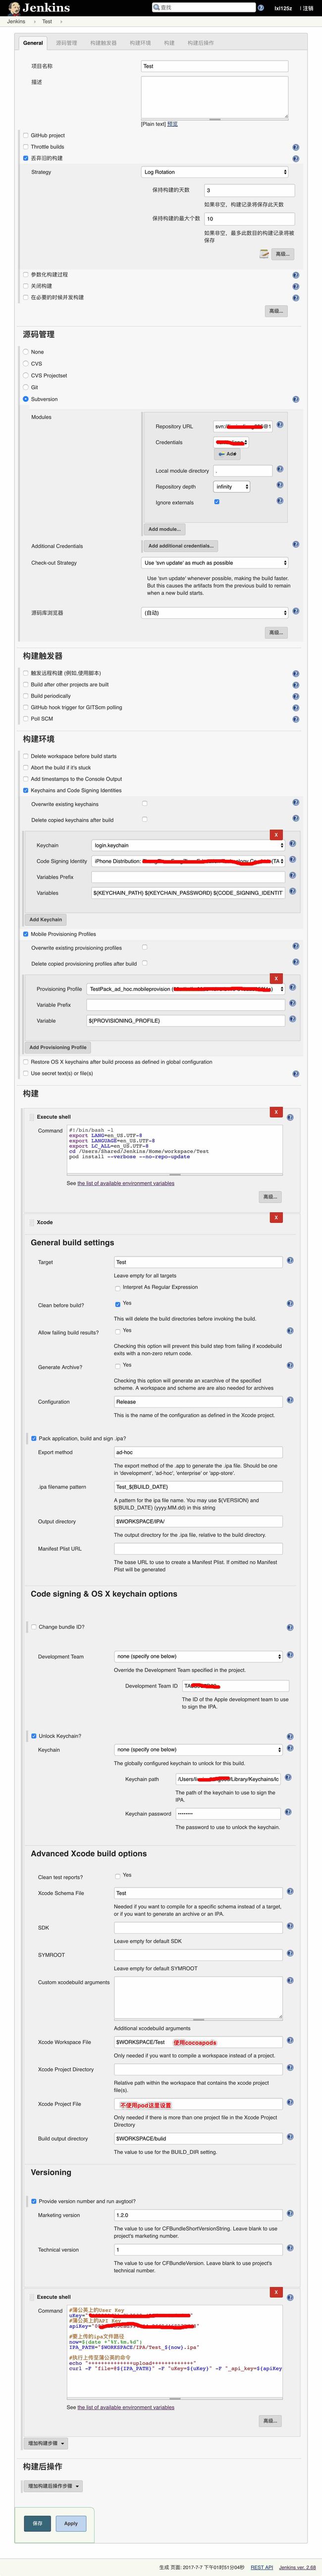This screenshot has height=2576, width=322.
Task: Open help for Keychain password field
Action: click(x=288, y=1811)
